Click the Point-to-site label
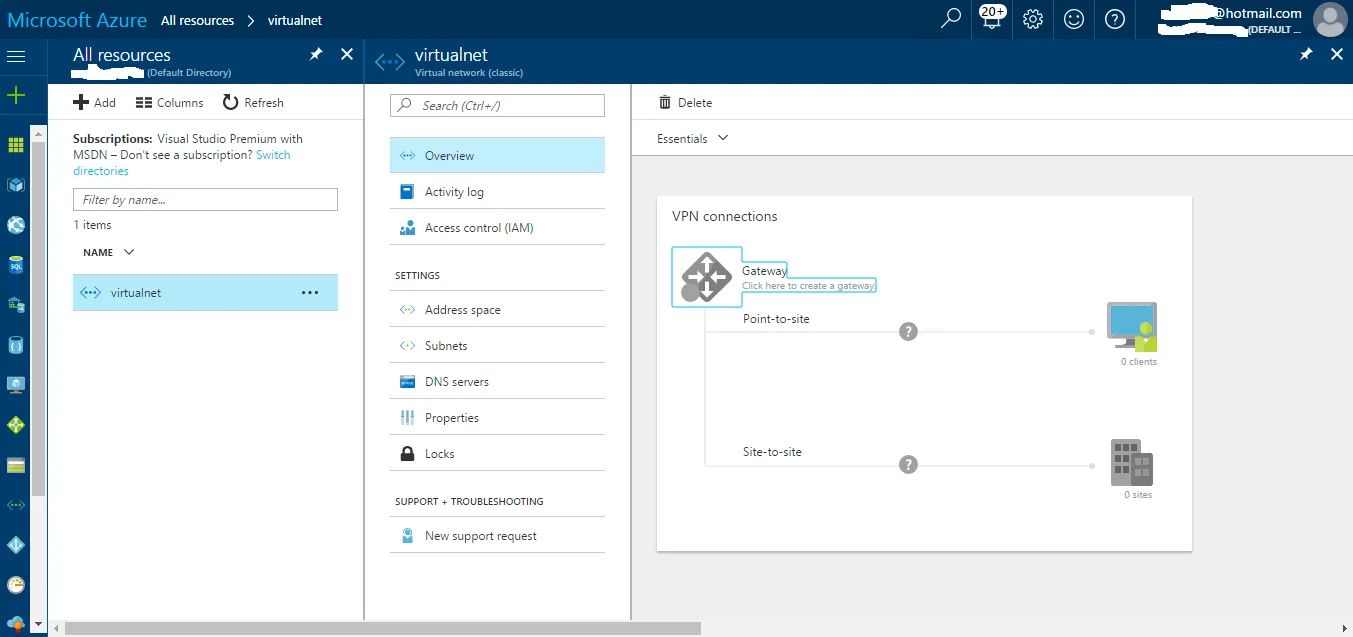 pyautogui.click(x=776, y=318)
